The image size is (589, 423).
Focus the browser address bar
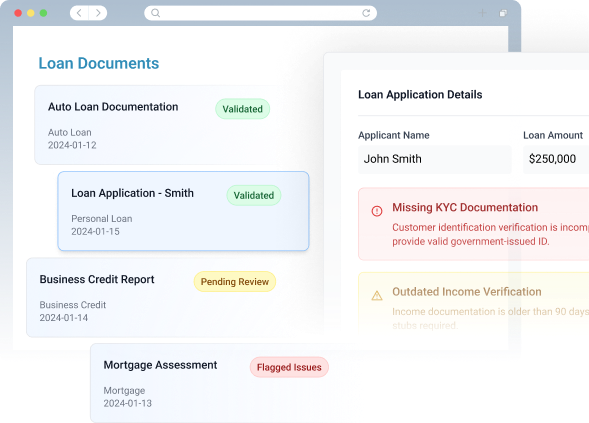[x=261, y=13]
